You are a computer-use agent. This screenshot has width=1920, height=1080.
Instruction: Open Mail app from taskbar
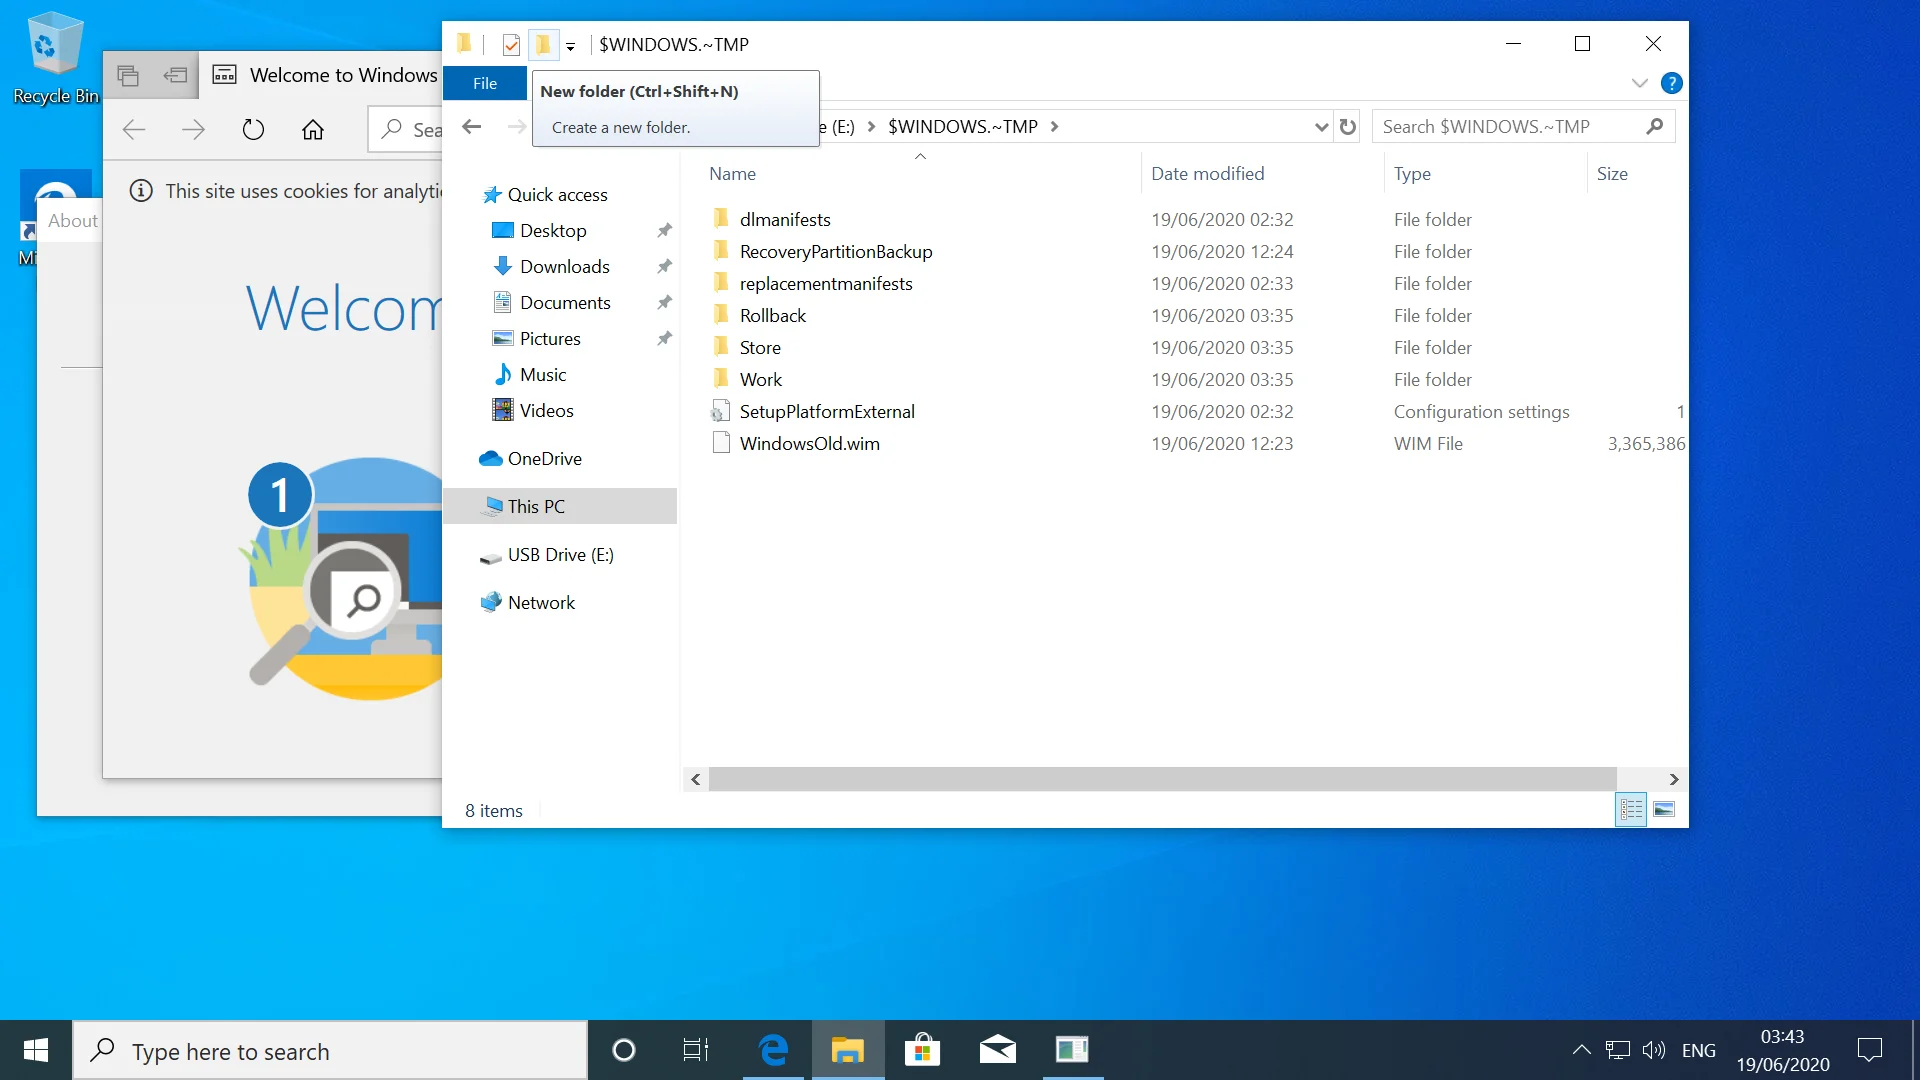pyautogui.click(x=997, y=1050)
